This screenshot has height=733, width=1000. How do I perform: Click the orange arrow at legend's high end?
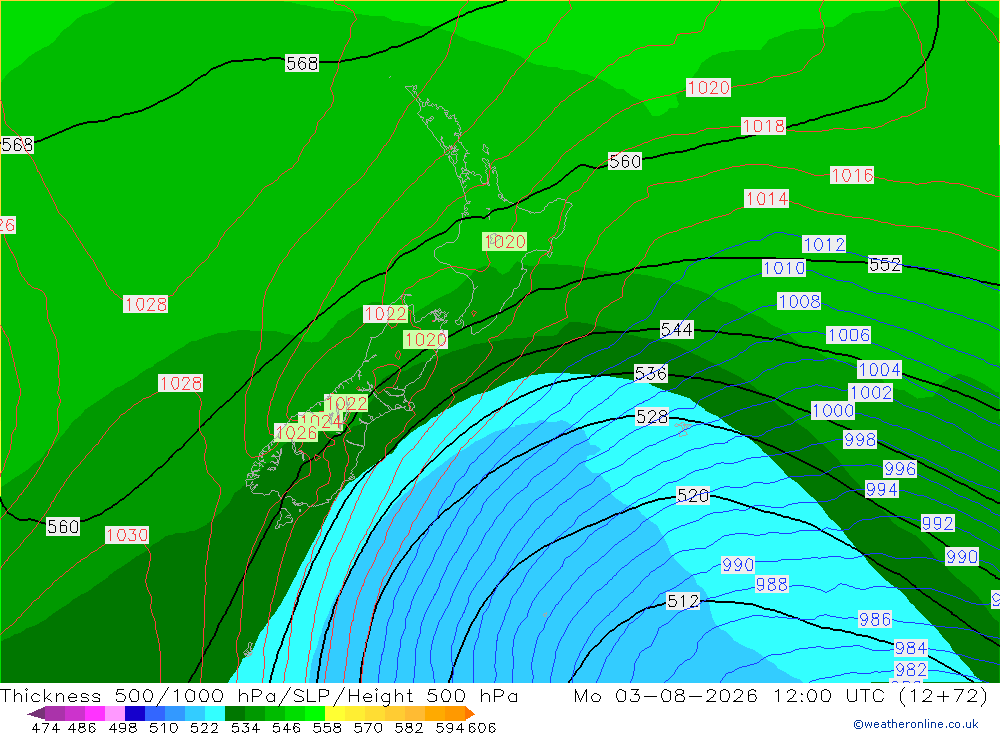pos(469,713)
